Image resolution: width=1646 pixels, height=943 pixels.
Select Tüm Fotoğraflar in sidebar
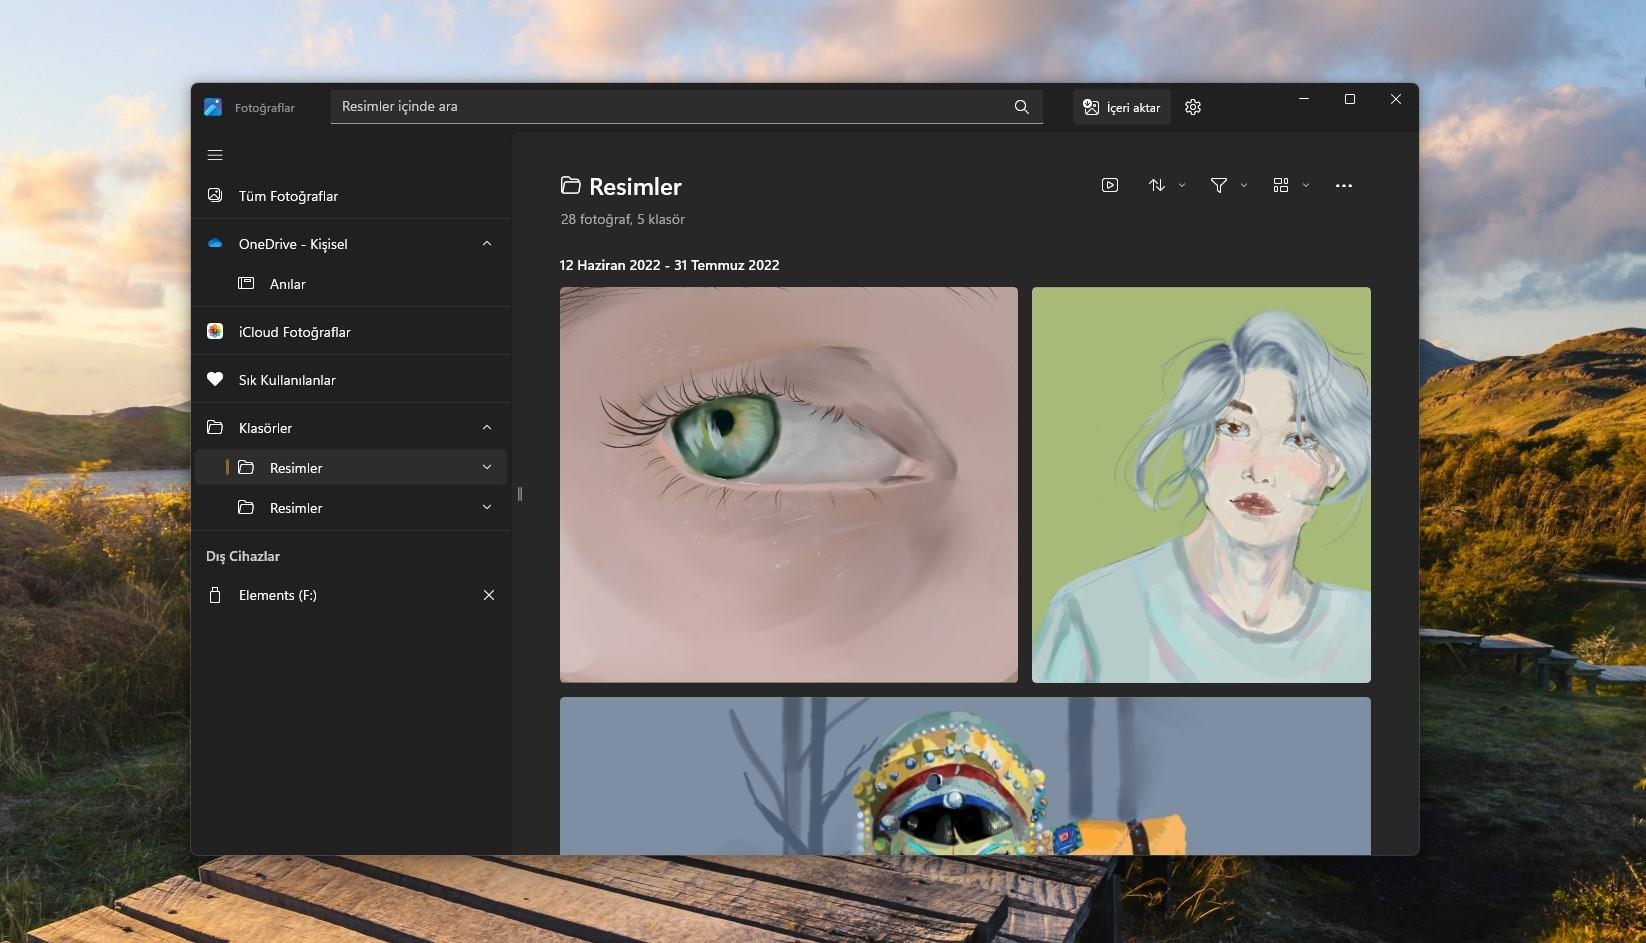click(x=351, y=195)
